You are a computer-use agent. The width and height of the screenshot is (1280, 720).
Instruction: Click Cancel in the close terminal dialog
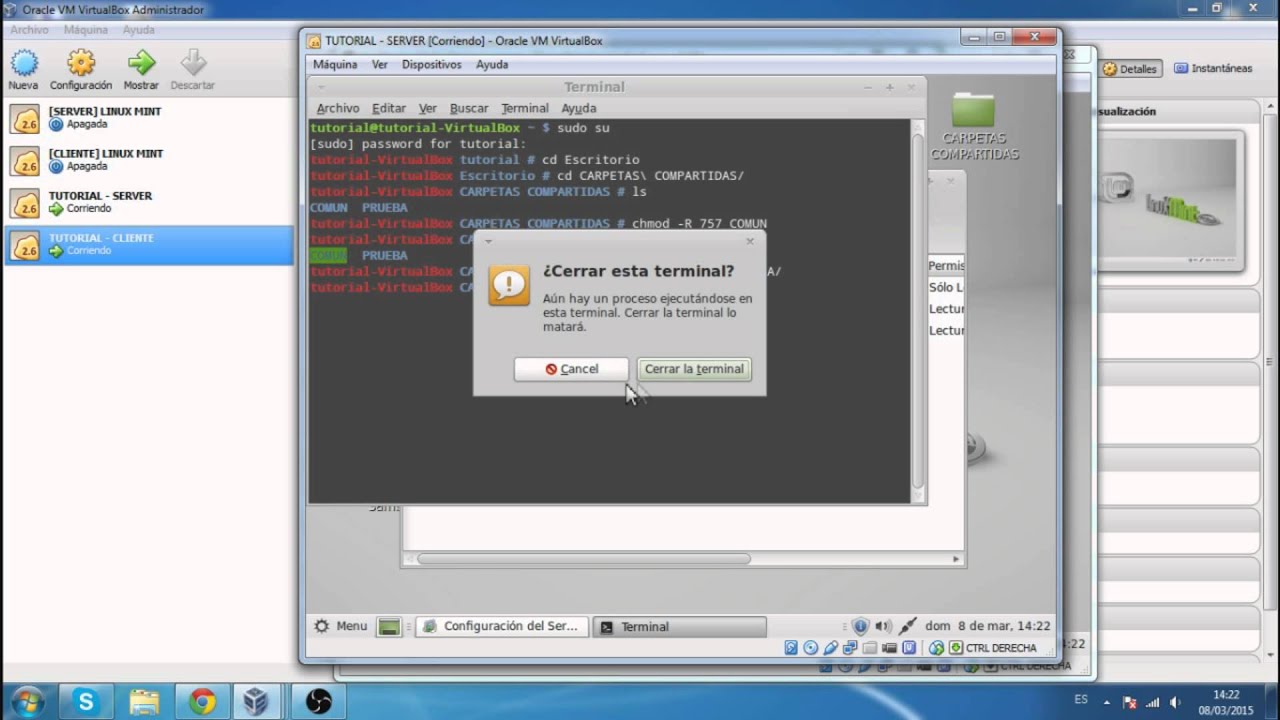point(571,369)
